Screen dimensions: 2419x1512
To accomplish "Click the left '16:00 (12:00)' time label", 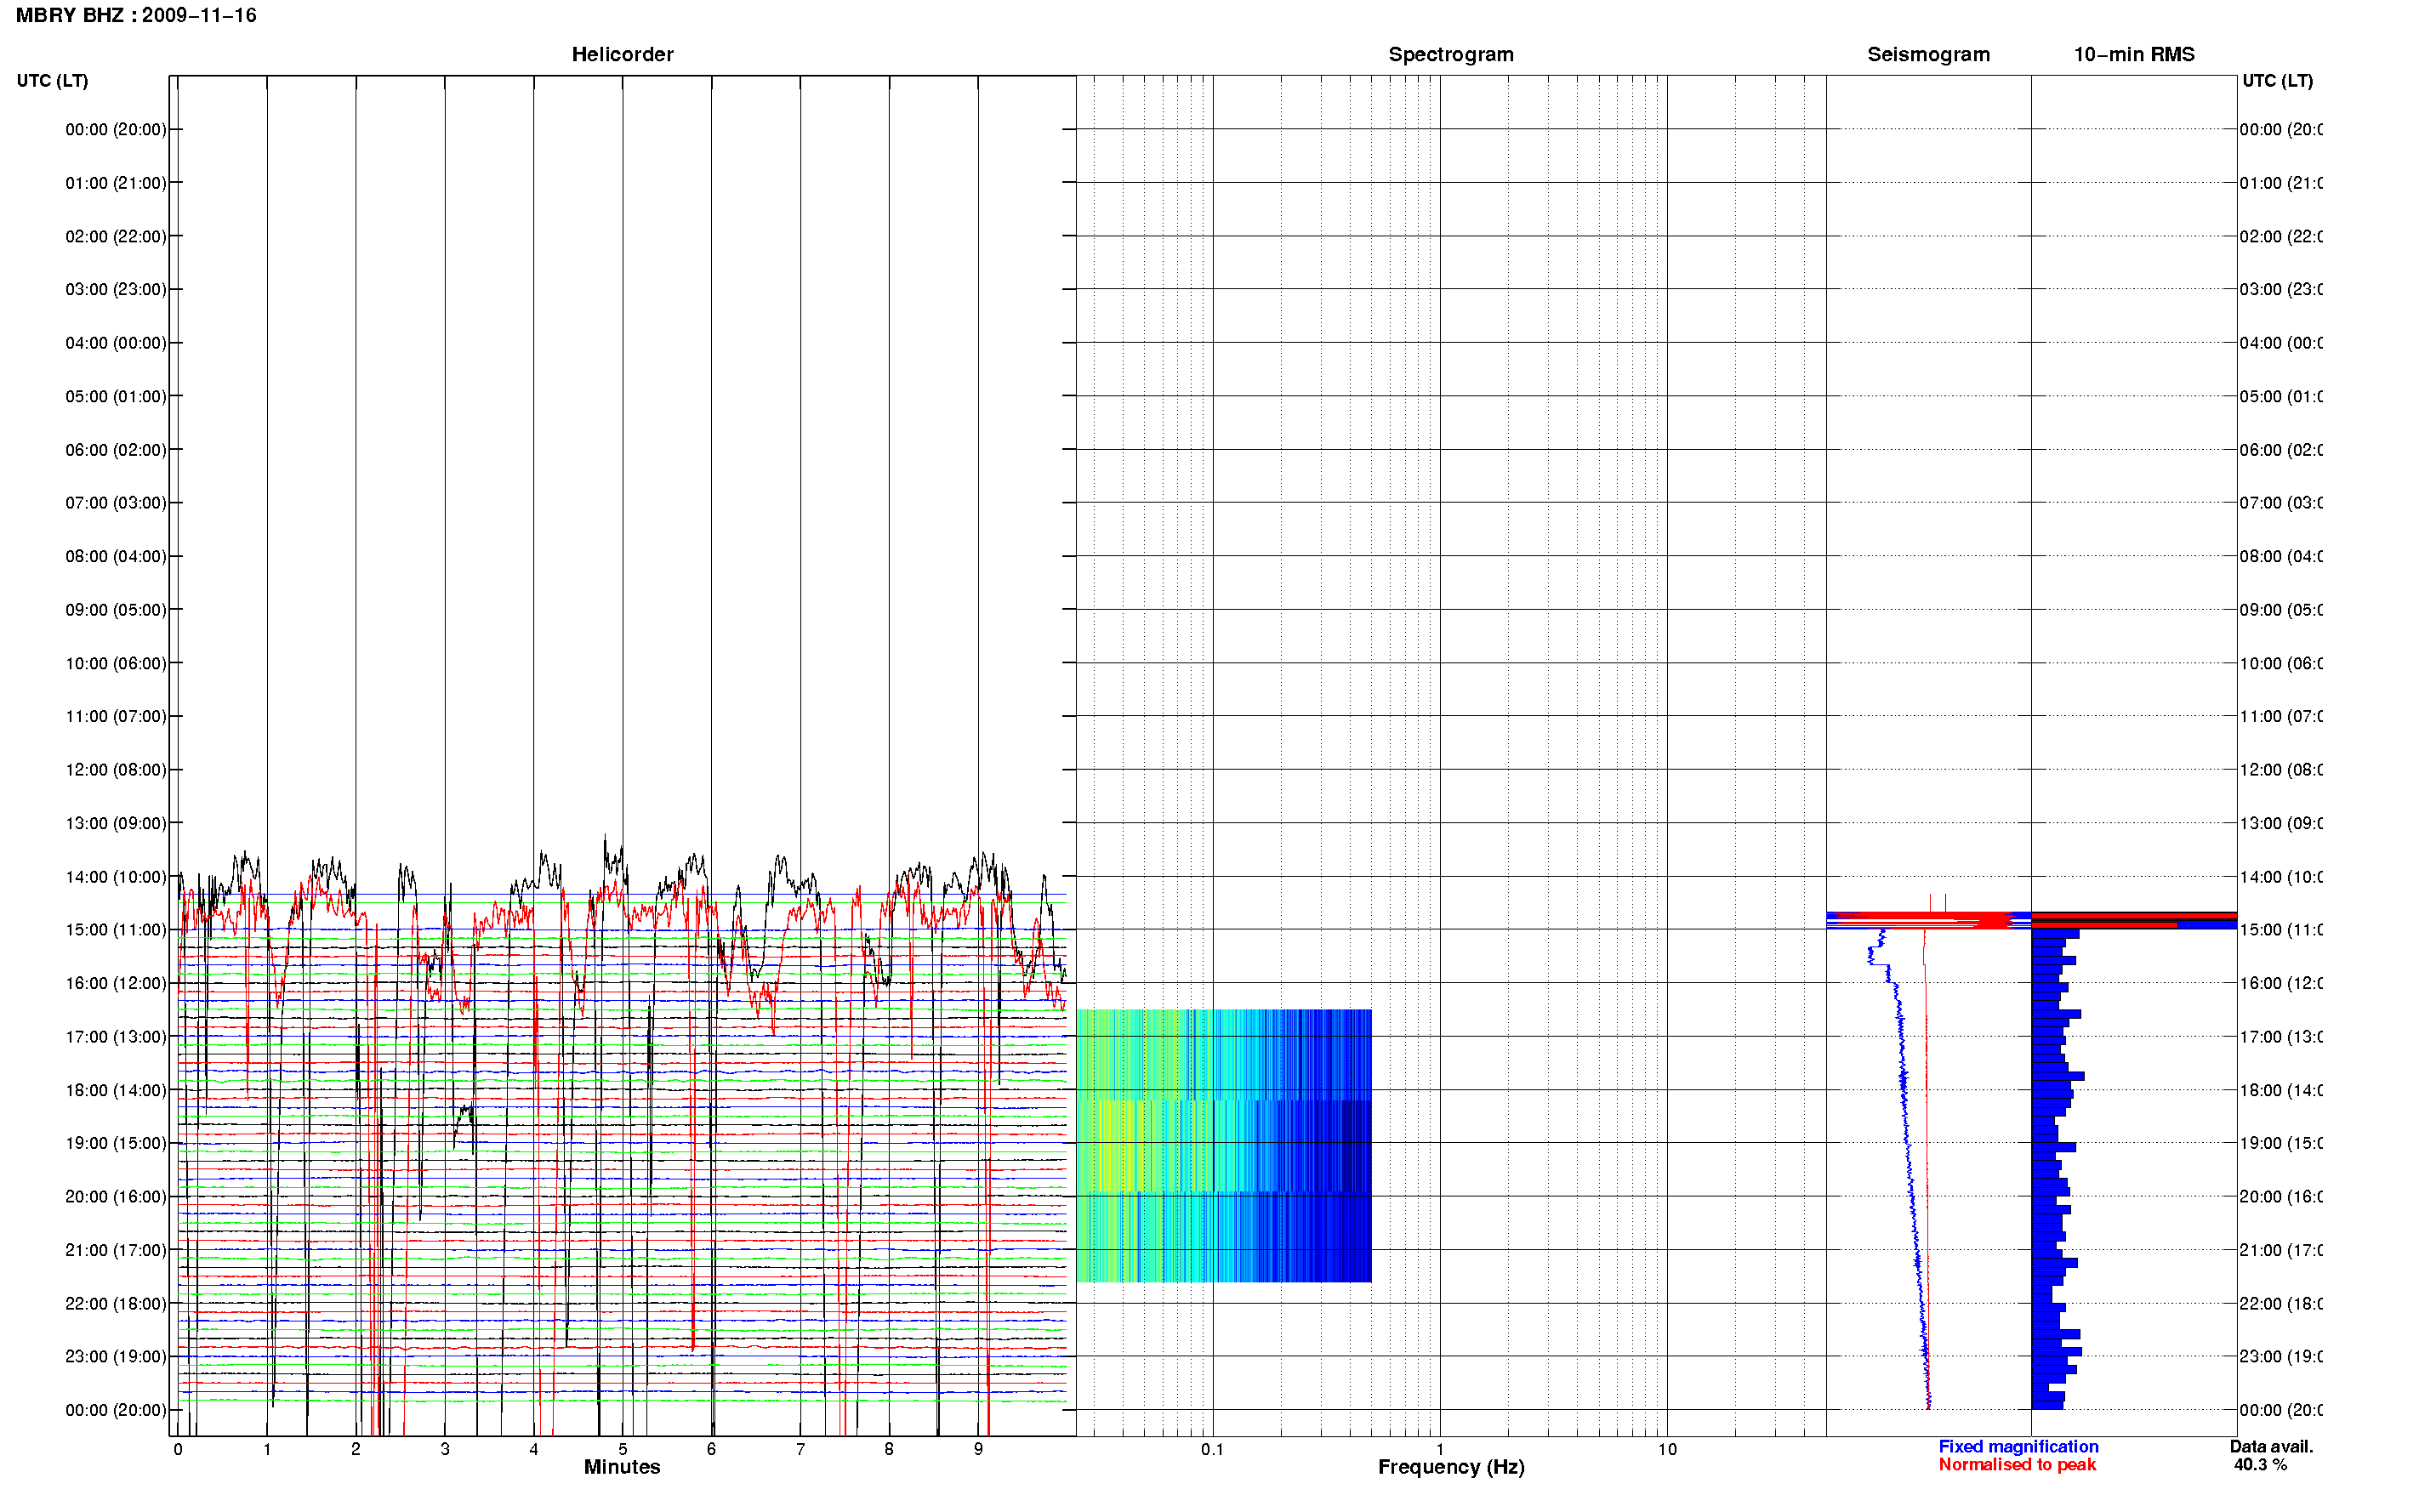I will point(116,983).
